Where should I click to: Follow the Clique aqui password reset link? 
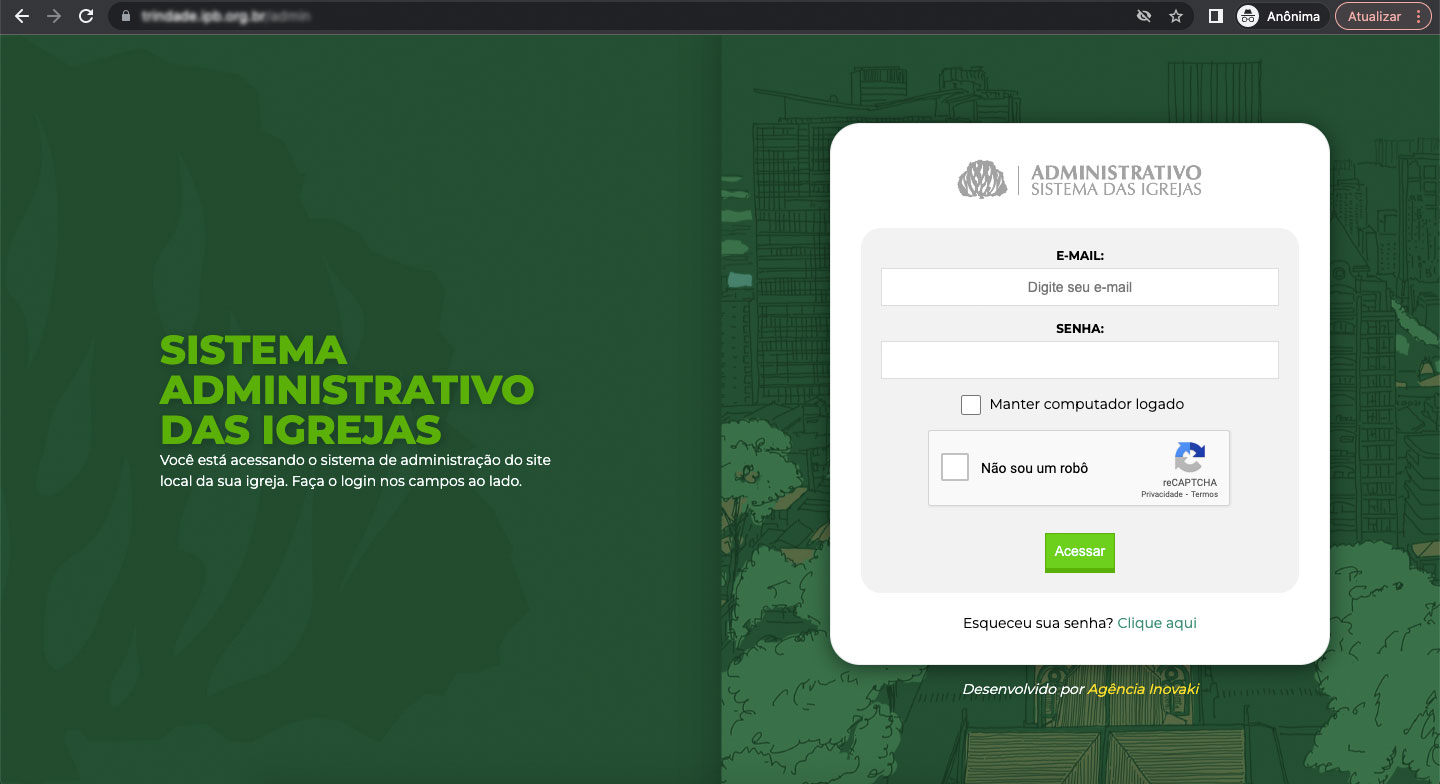click(1156, 623)
